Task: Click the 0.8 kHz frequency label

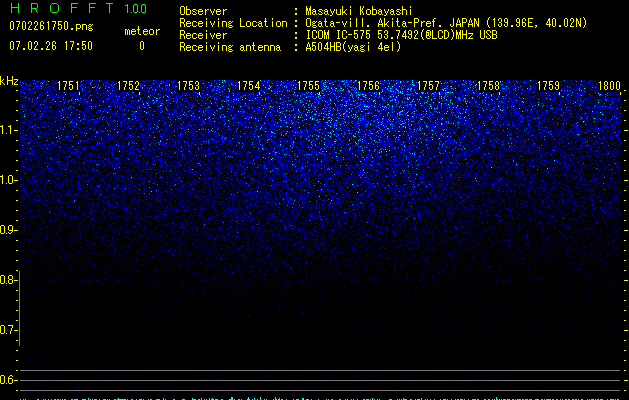Action: coord(8,280)
